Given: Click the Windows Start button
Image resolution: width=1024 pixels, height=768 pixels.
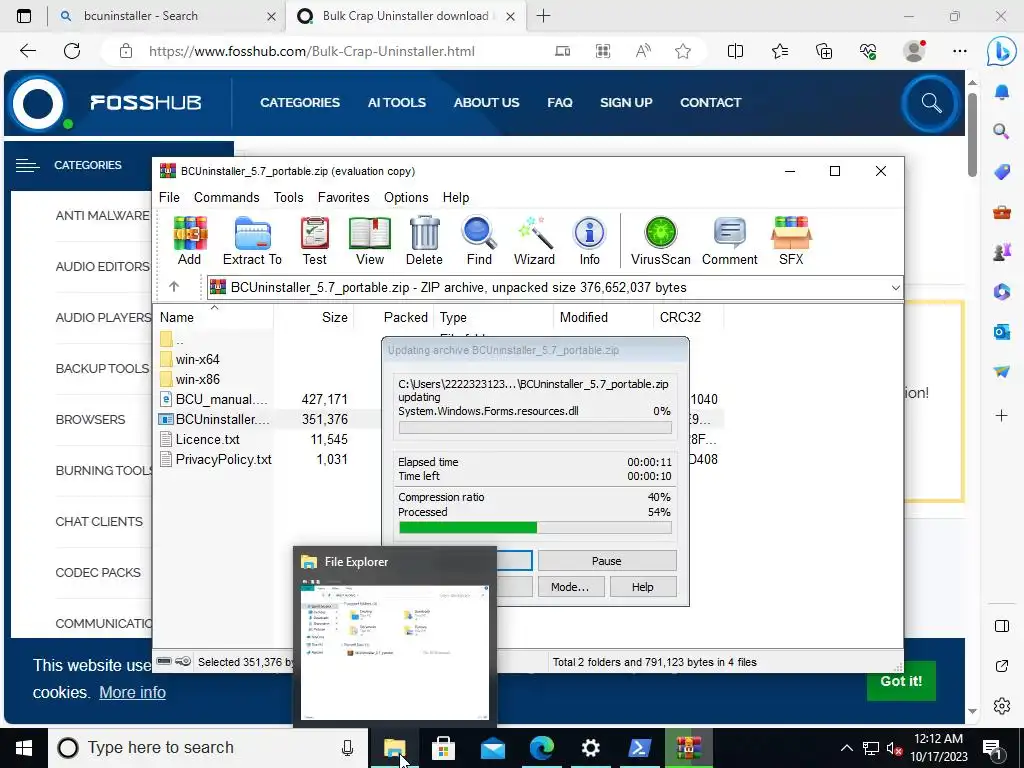Looking at the screenshot, I should [24, 748].
